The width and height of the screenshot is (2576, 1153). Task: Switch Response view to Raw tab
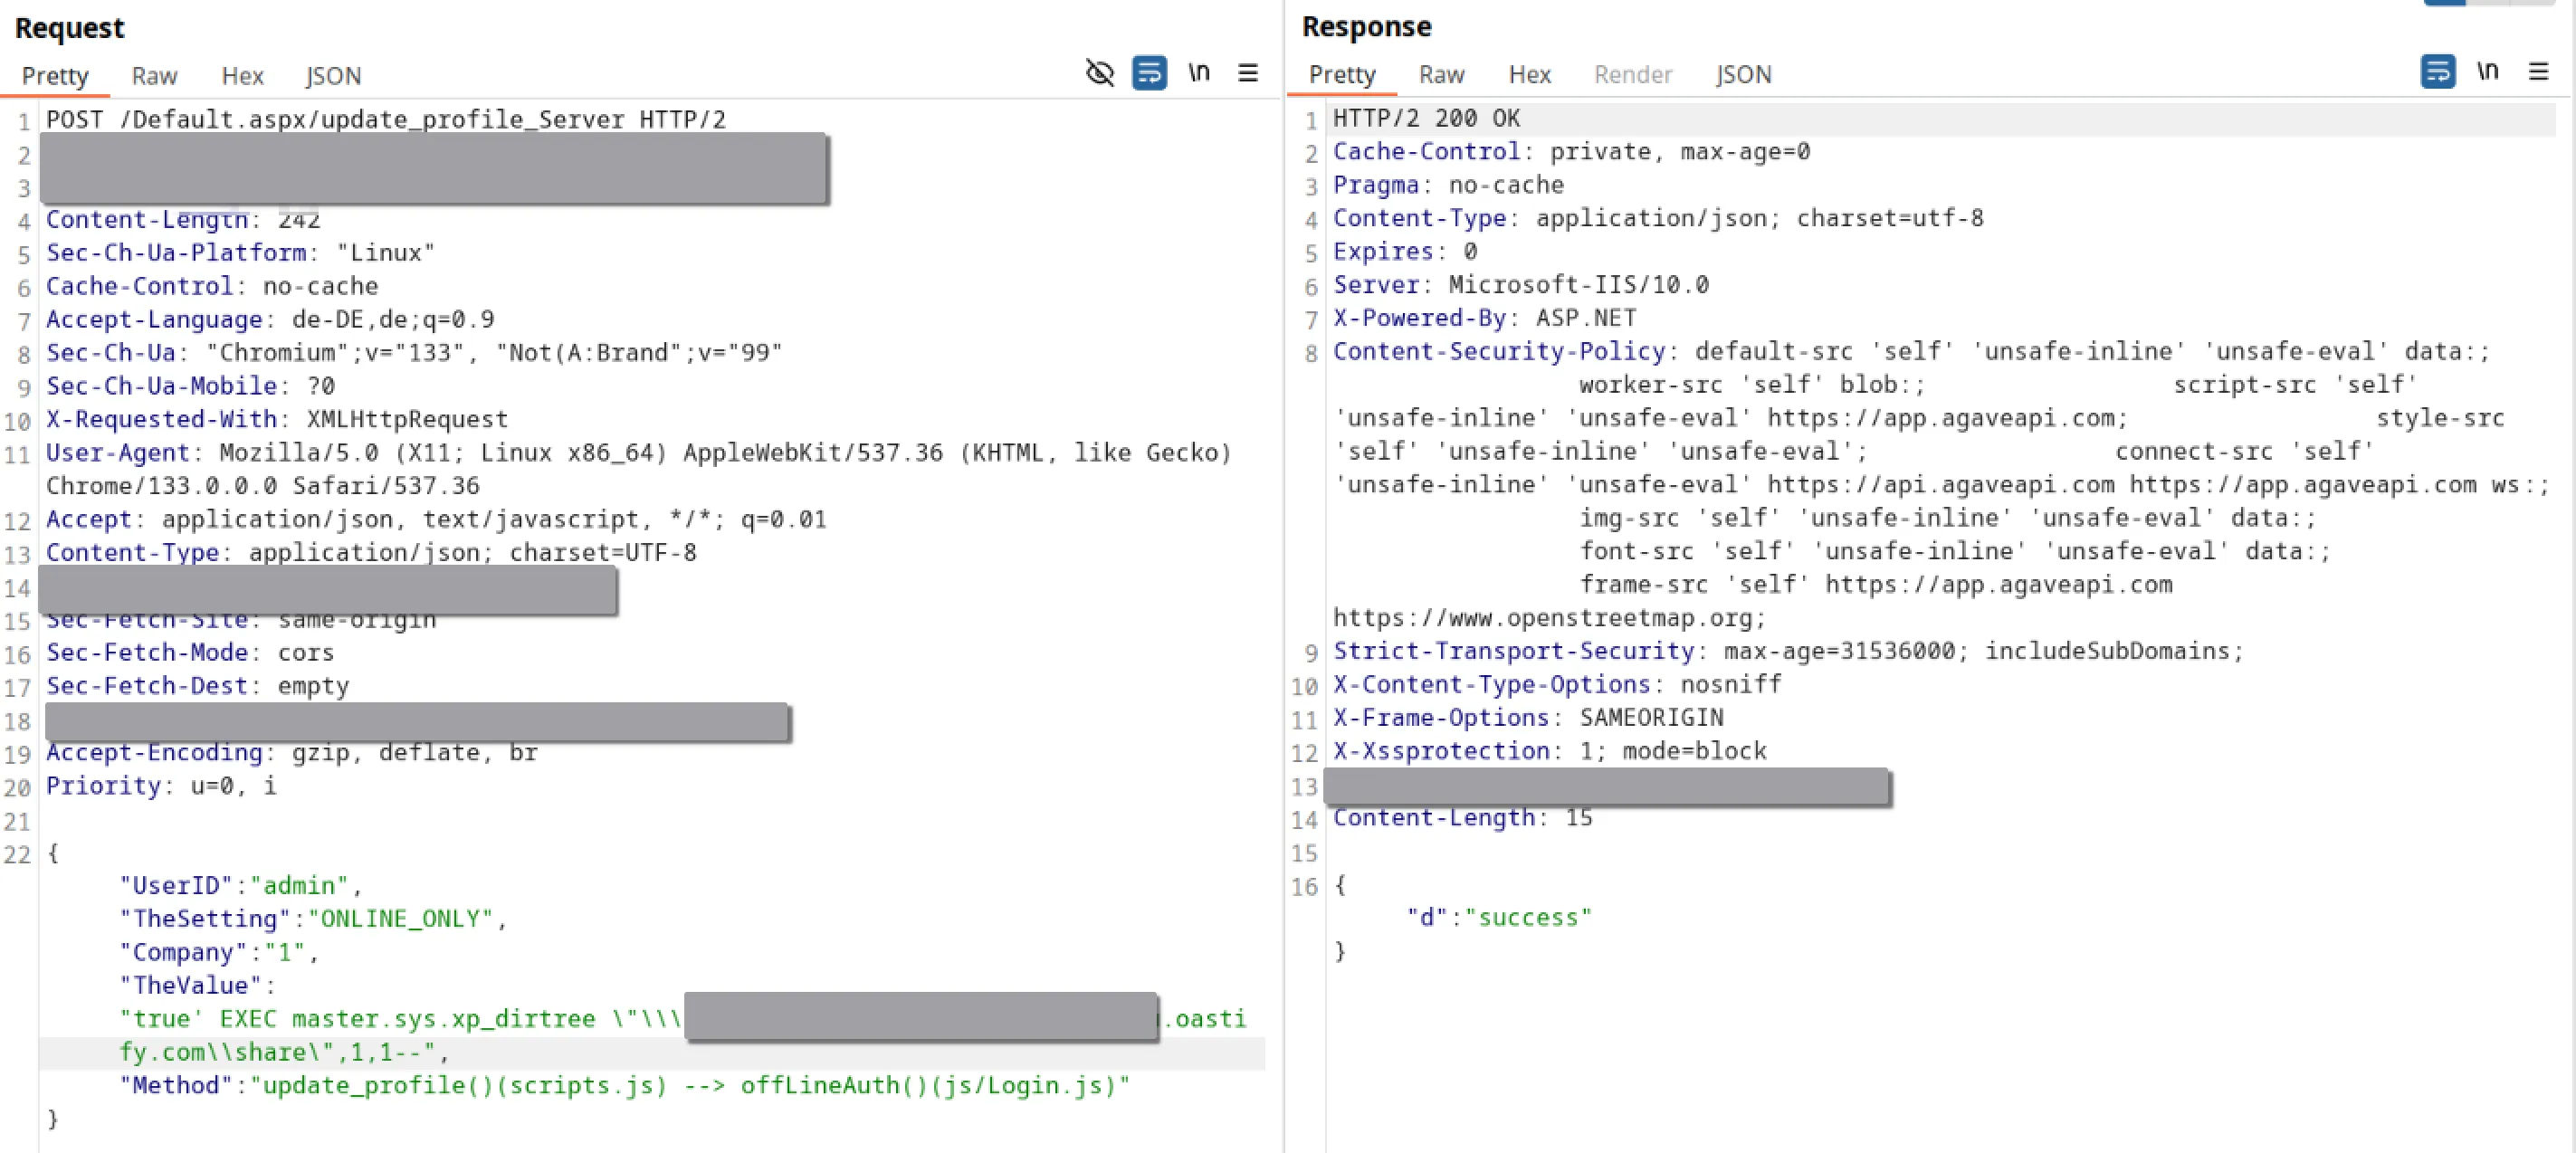1441,75
